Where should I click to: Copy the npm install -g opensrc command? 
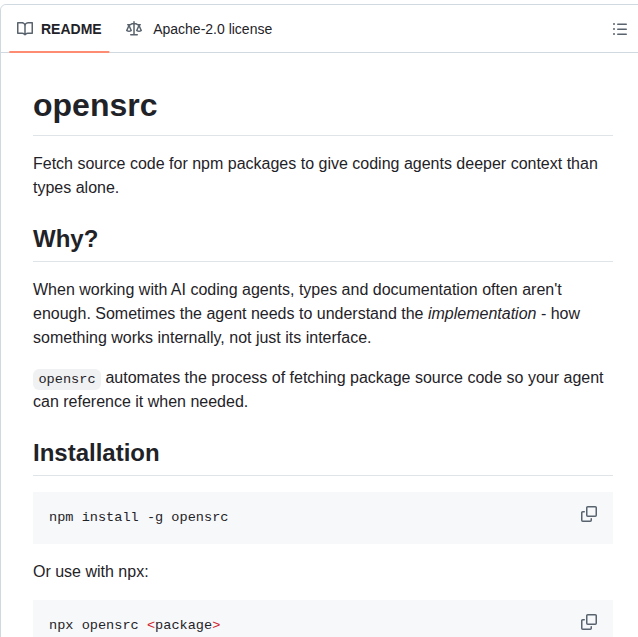tap(588, 514)
